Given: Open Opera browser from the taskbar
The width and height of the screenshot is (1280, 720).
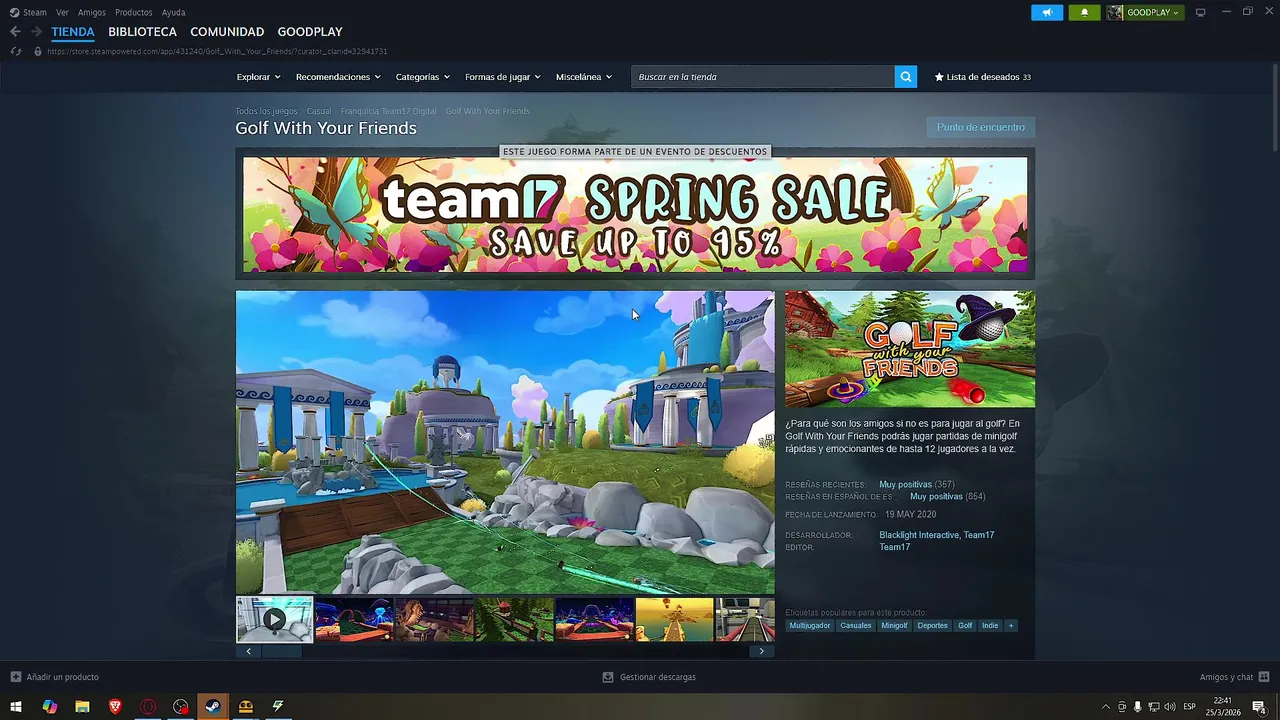Looking at the screenshot, I should [x=148, y=707].
